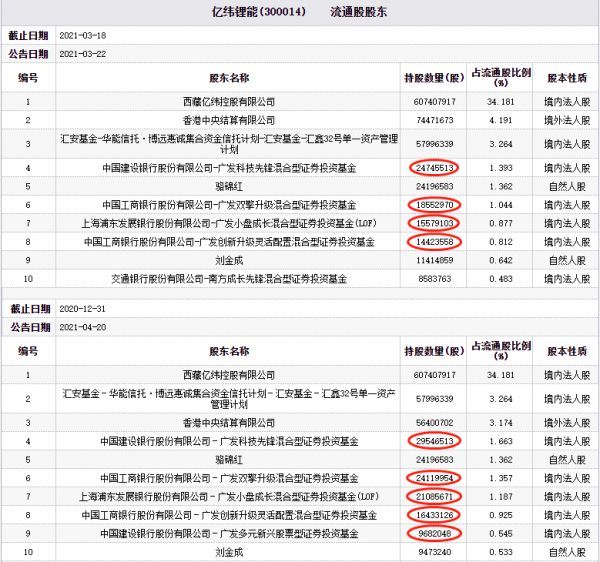This screenshot has width=600, height=562.
Task: Select 西藏亿纬控股有限公司 in the 2021-03-18 table
Action: tap(229, 102)
